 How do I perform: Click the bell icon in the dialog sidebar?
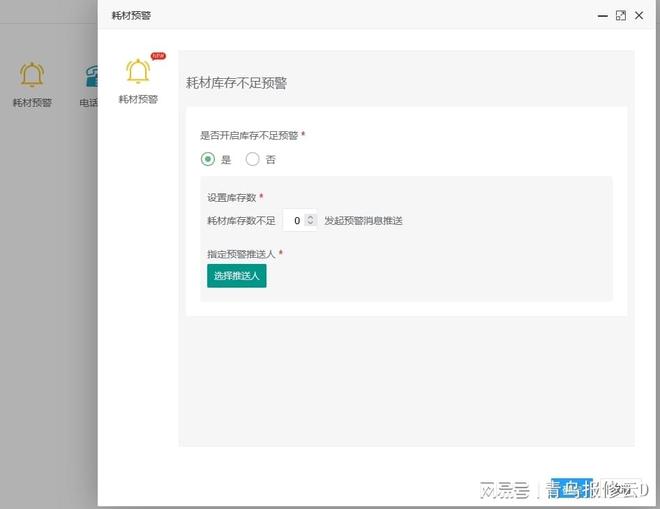point(137,72)
